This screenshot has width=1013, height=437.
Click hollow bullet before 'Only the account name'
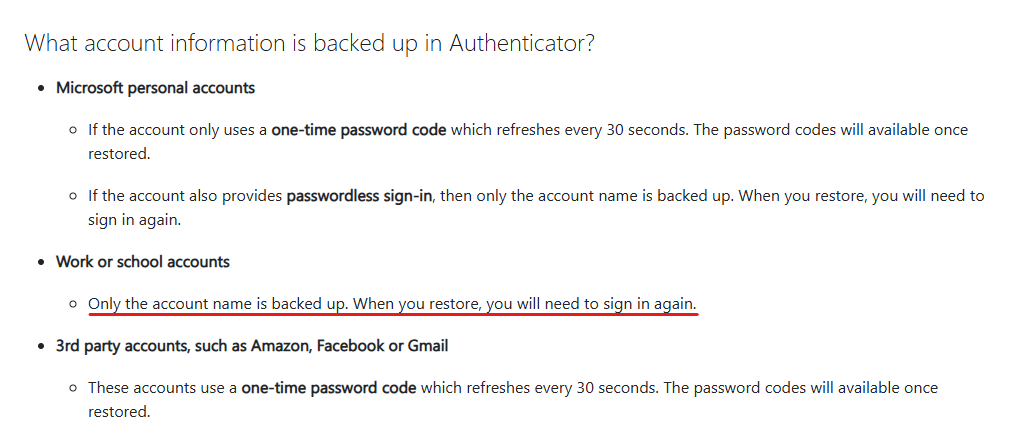(74, 304)
